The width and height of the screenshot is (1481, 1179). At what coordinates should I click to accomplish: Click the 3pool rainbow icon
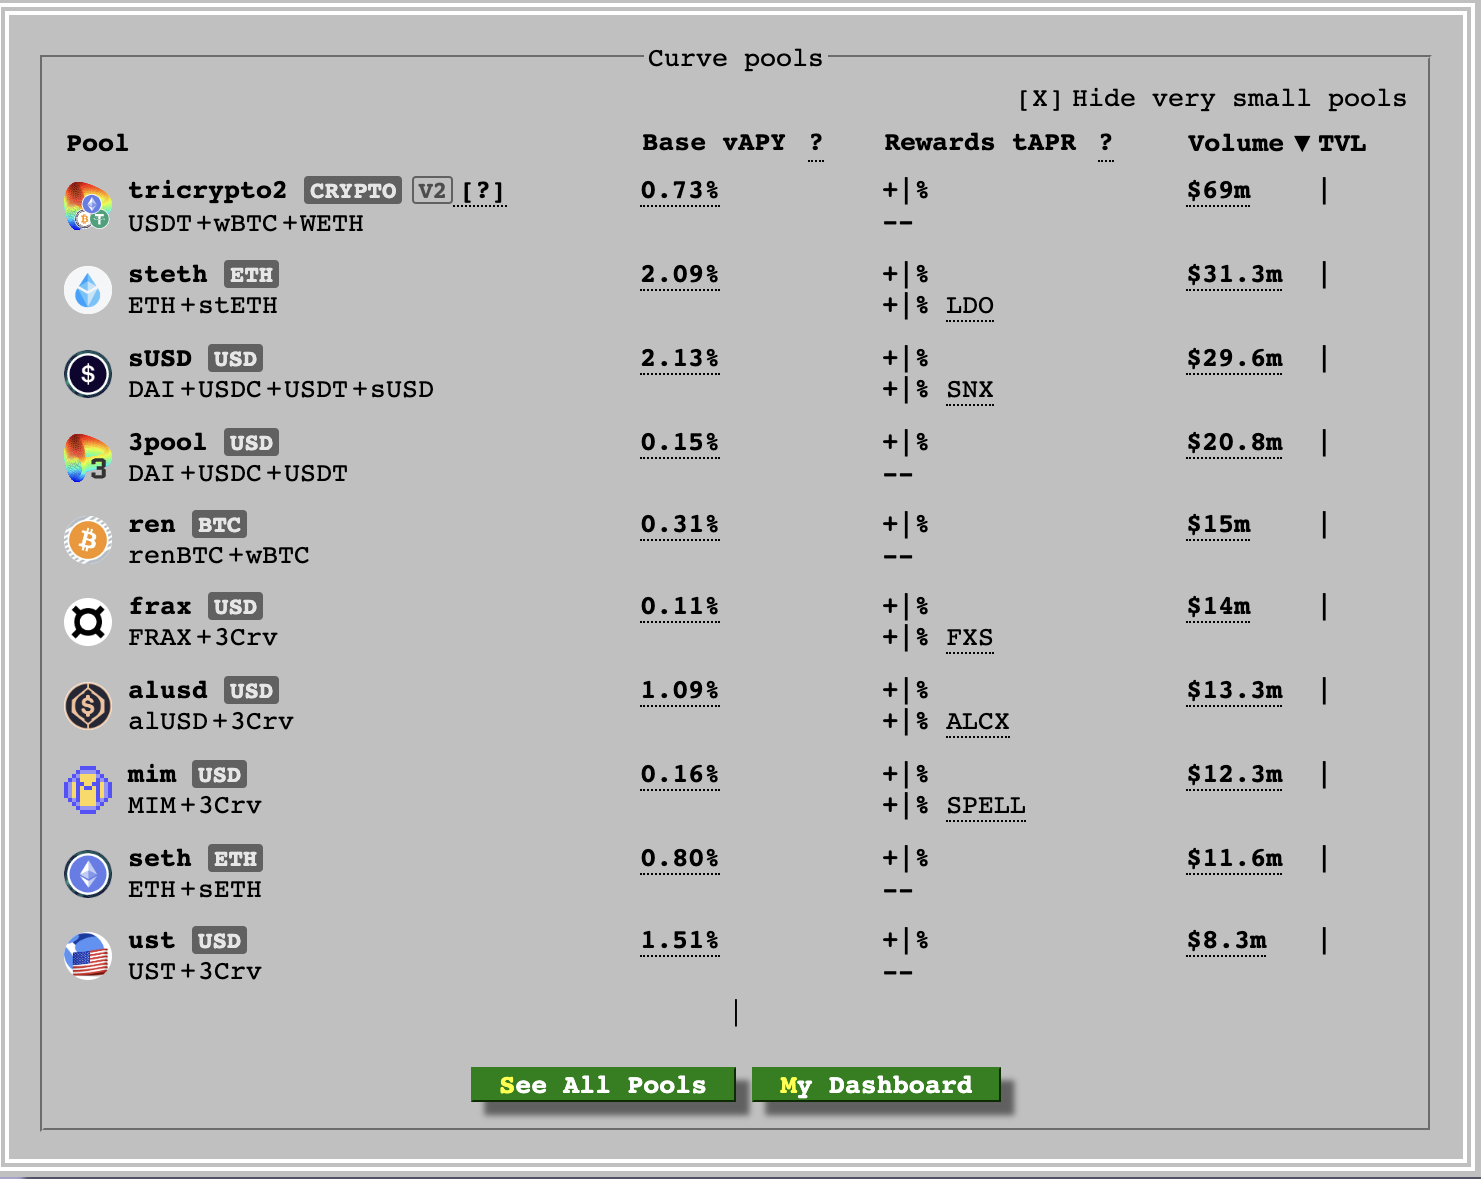pyautogui.click(x=88, y=458)
